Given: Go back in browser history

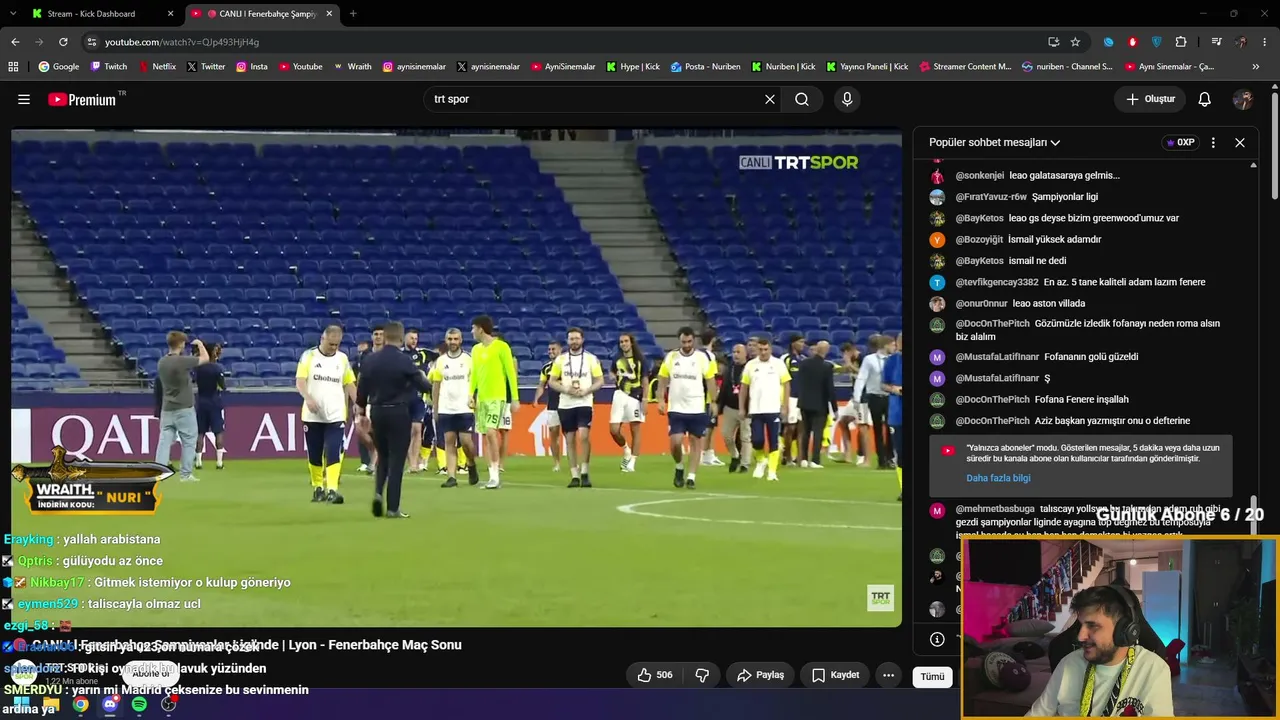Looking at the screenshot, I should tap(15, 42).
